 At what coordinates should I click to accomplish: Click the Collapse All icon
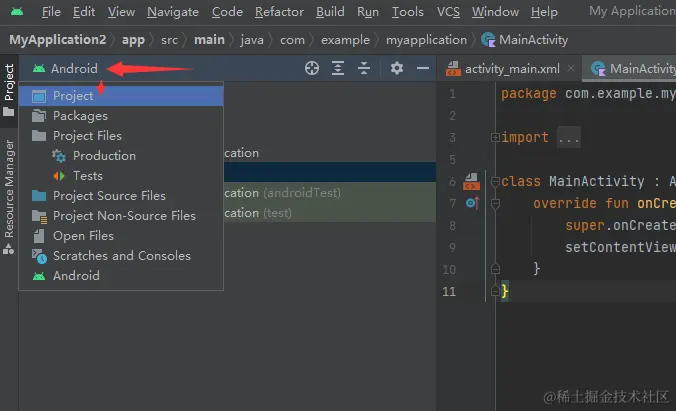point(364,68)
